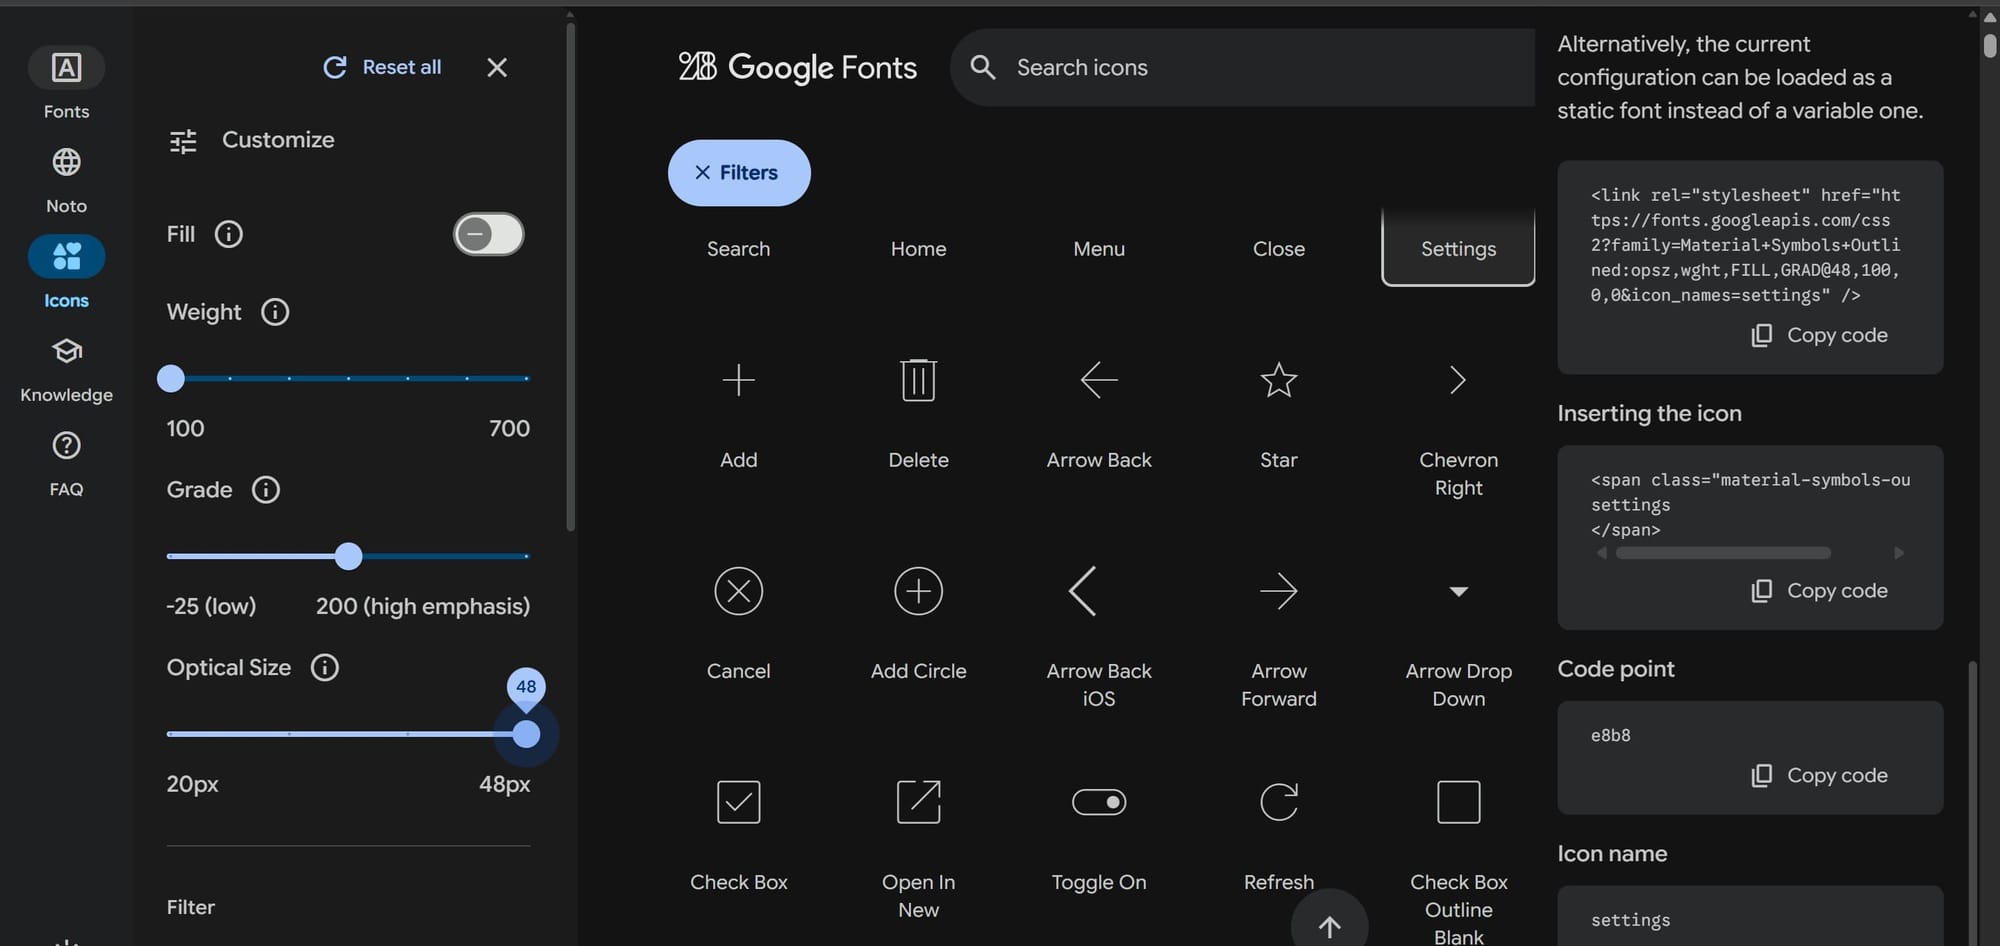Image resolution: width=2000 pixels, height=946 pixels.
Task: Close the Customize panel
Action: pyautogui.click(x=497, y=67)
